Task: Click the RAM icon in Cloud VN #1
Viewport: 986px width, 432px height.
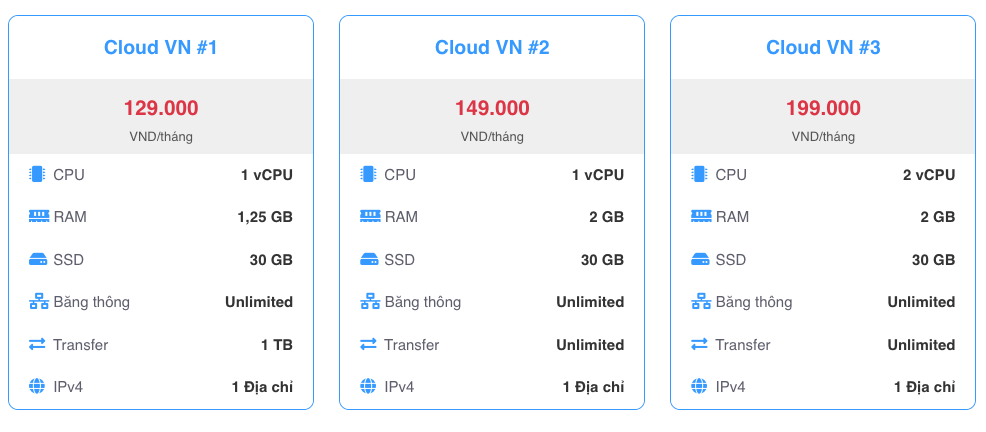Action: pos(38,216)
